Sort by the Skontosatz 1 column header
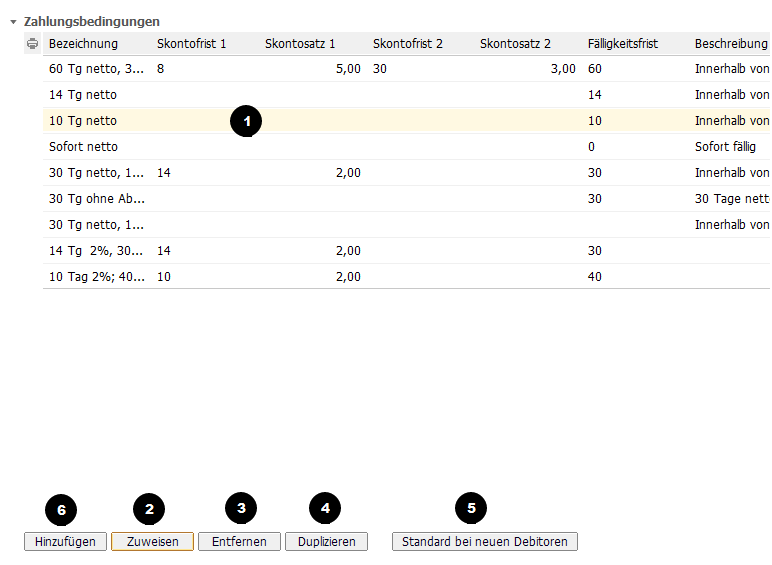Screen dimensions: 772x565 (x=300, y=44)
